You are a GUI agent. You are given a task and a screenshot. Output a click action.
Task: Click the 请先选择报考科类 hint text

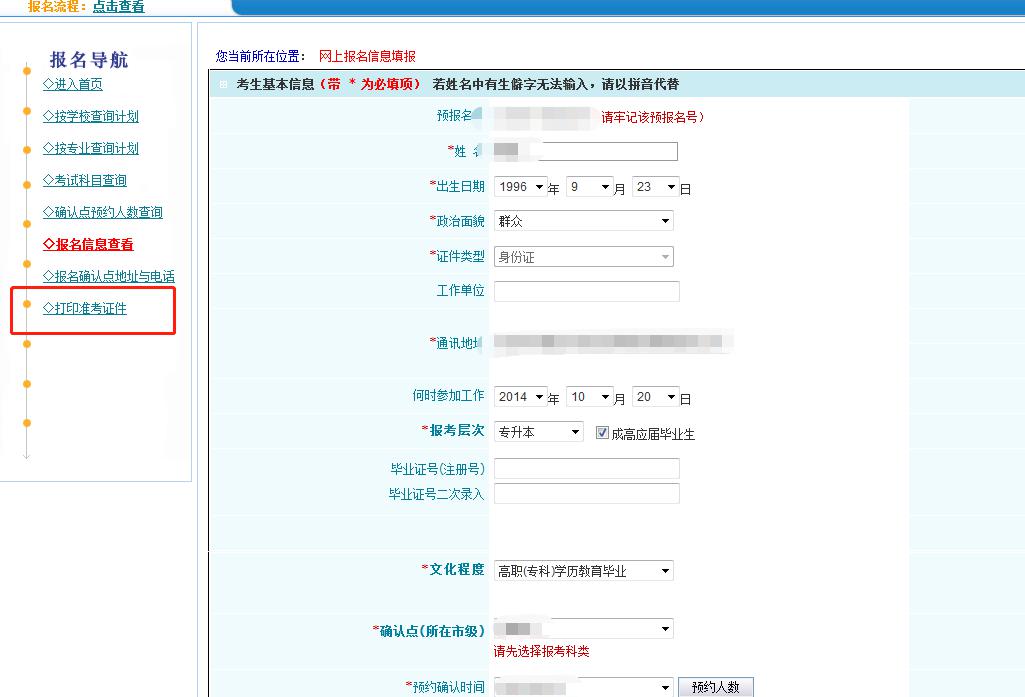pos(541,651)
